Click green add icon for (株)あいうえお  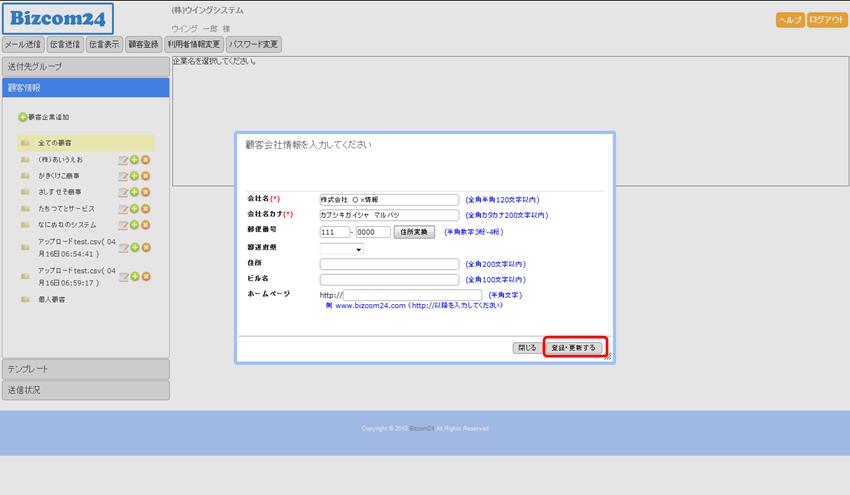click(x=134, y=160)
